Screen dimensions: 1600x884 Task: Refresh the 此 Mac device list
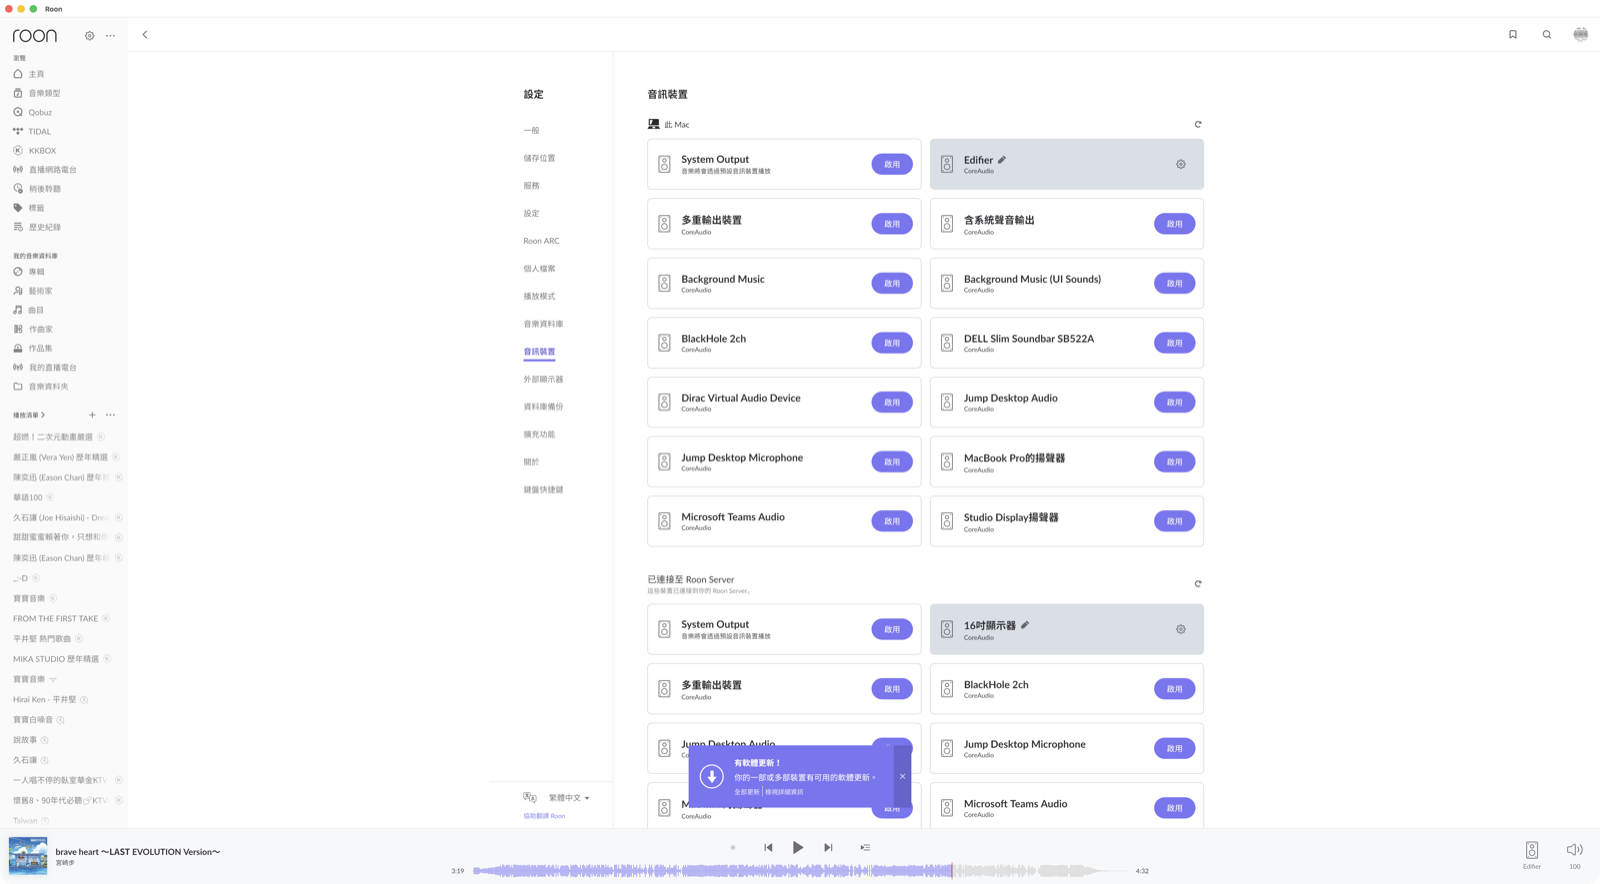point(1198,125)
